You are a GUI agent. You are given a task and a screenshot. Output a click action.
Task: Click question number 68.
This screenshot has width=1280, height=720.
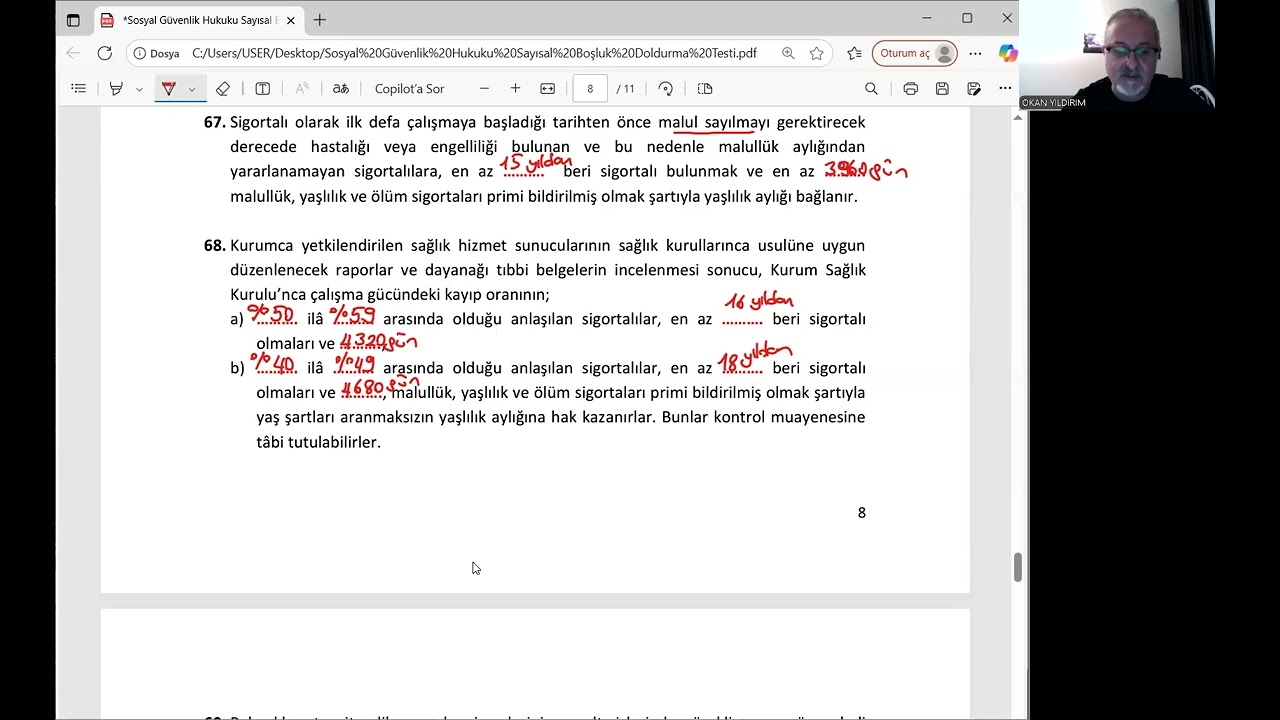[214, 245]
